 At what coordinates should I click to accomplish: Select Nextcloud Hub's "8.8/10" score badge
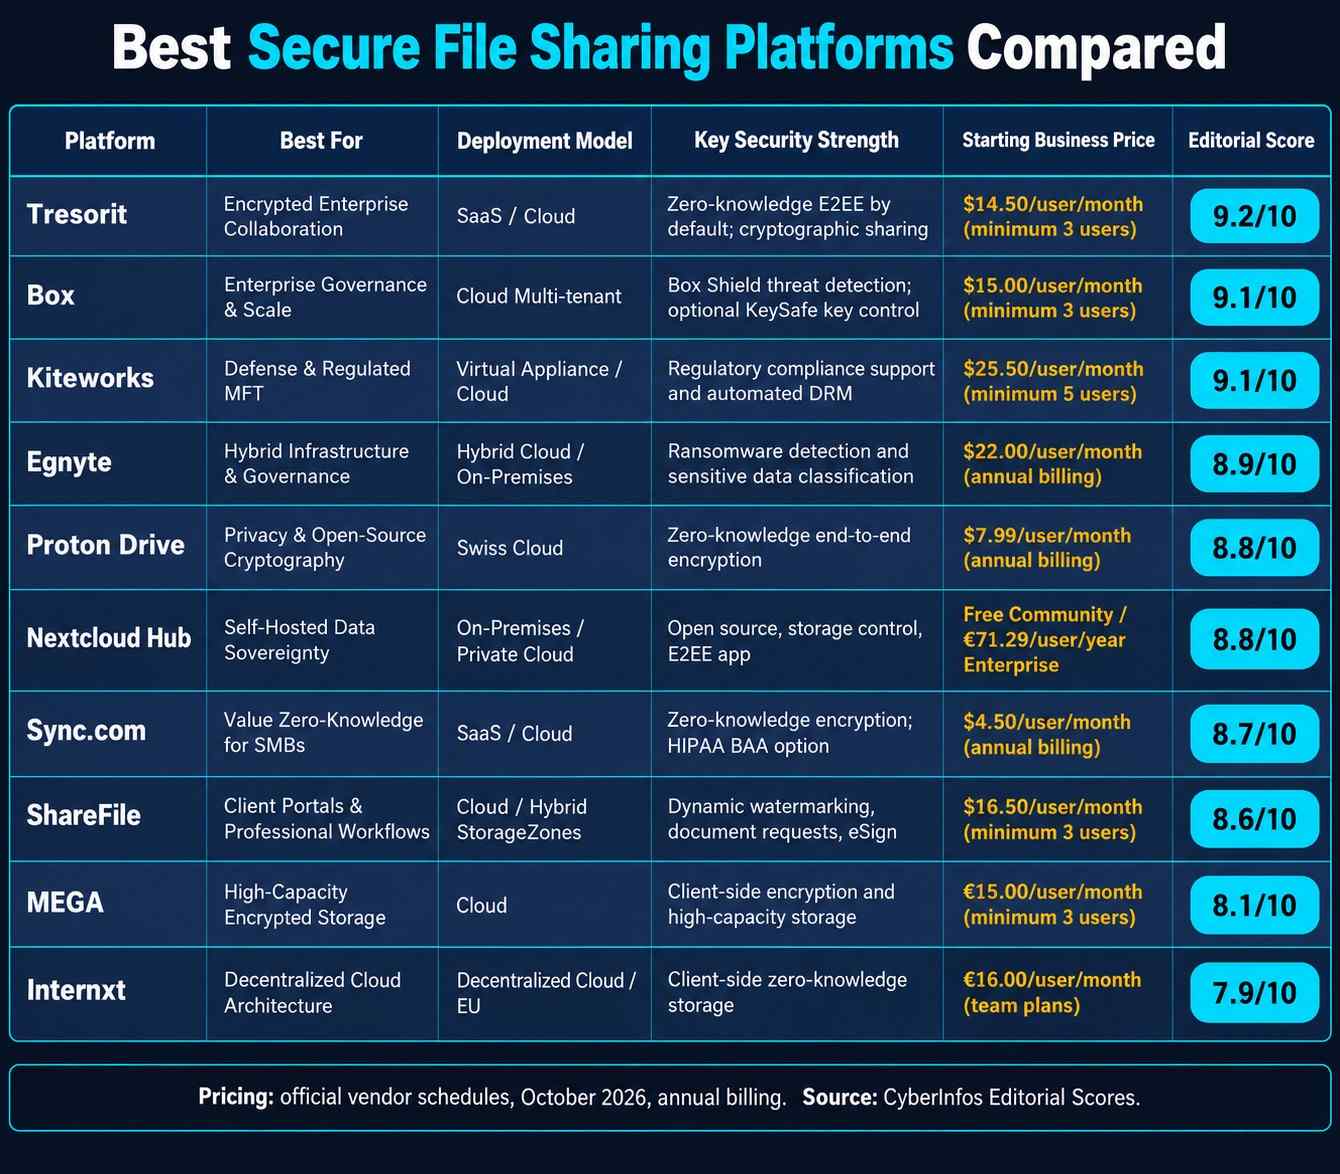point(1254,640)
